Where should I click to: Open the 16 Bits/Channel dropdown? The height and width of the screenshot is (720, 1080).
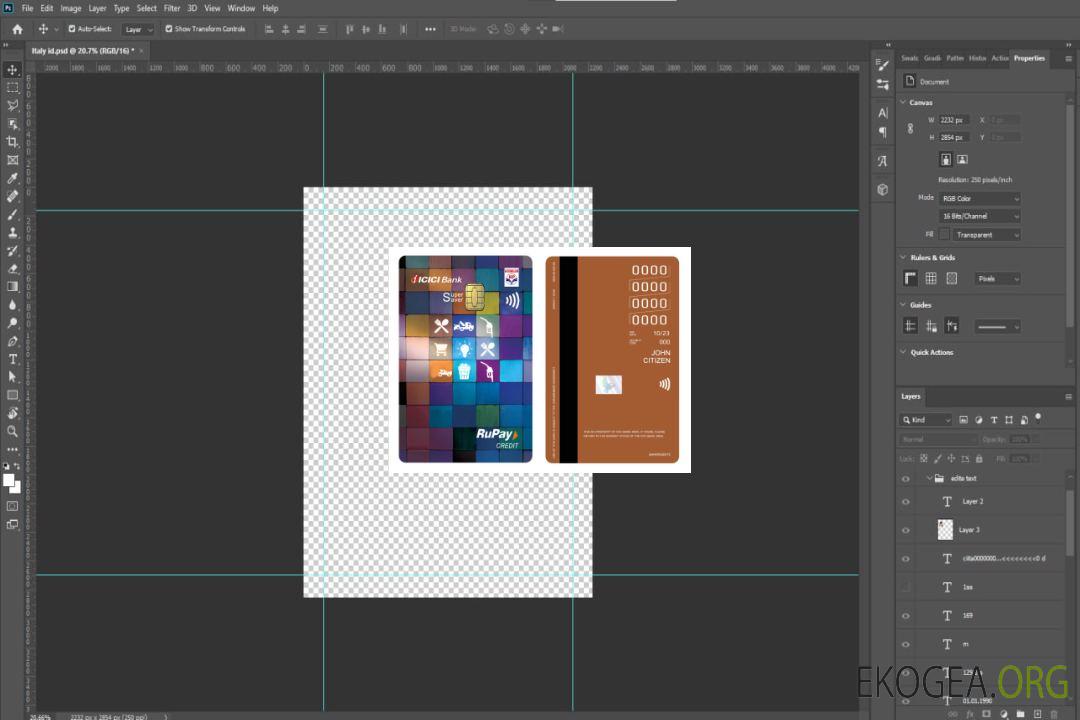pos(980,216)
